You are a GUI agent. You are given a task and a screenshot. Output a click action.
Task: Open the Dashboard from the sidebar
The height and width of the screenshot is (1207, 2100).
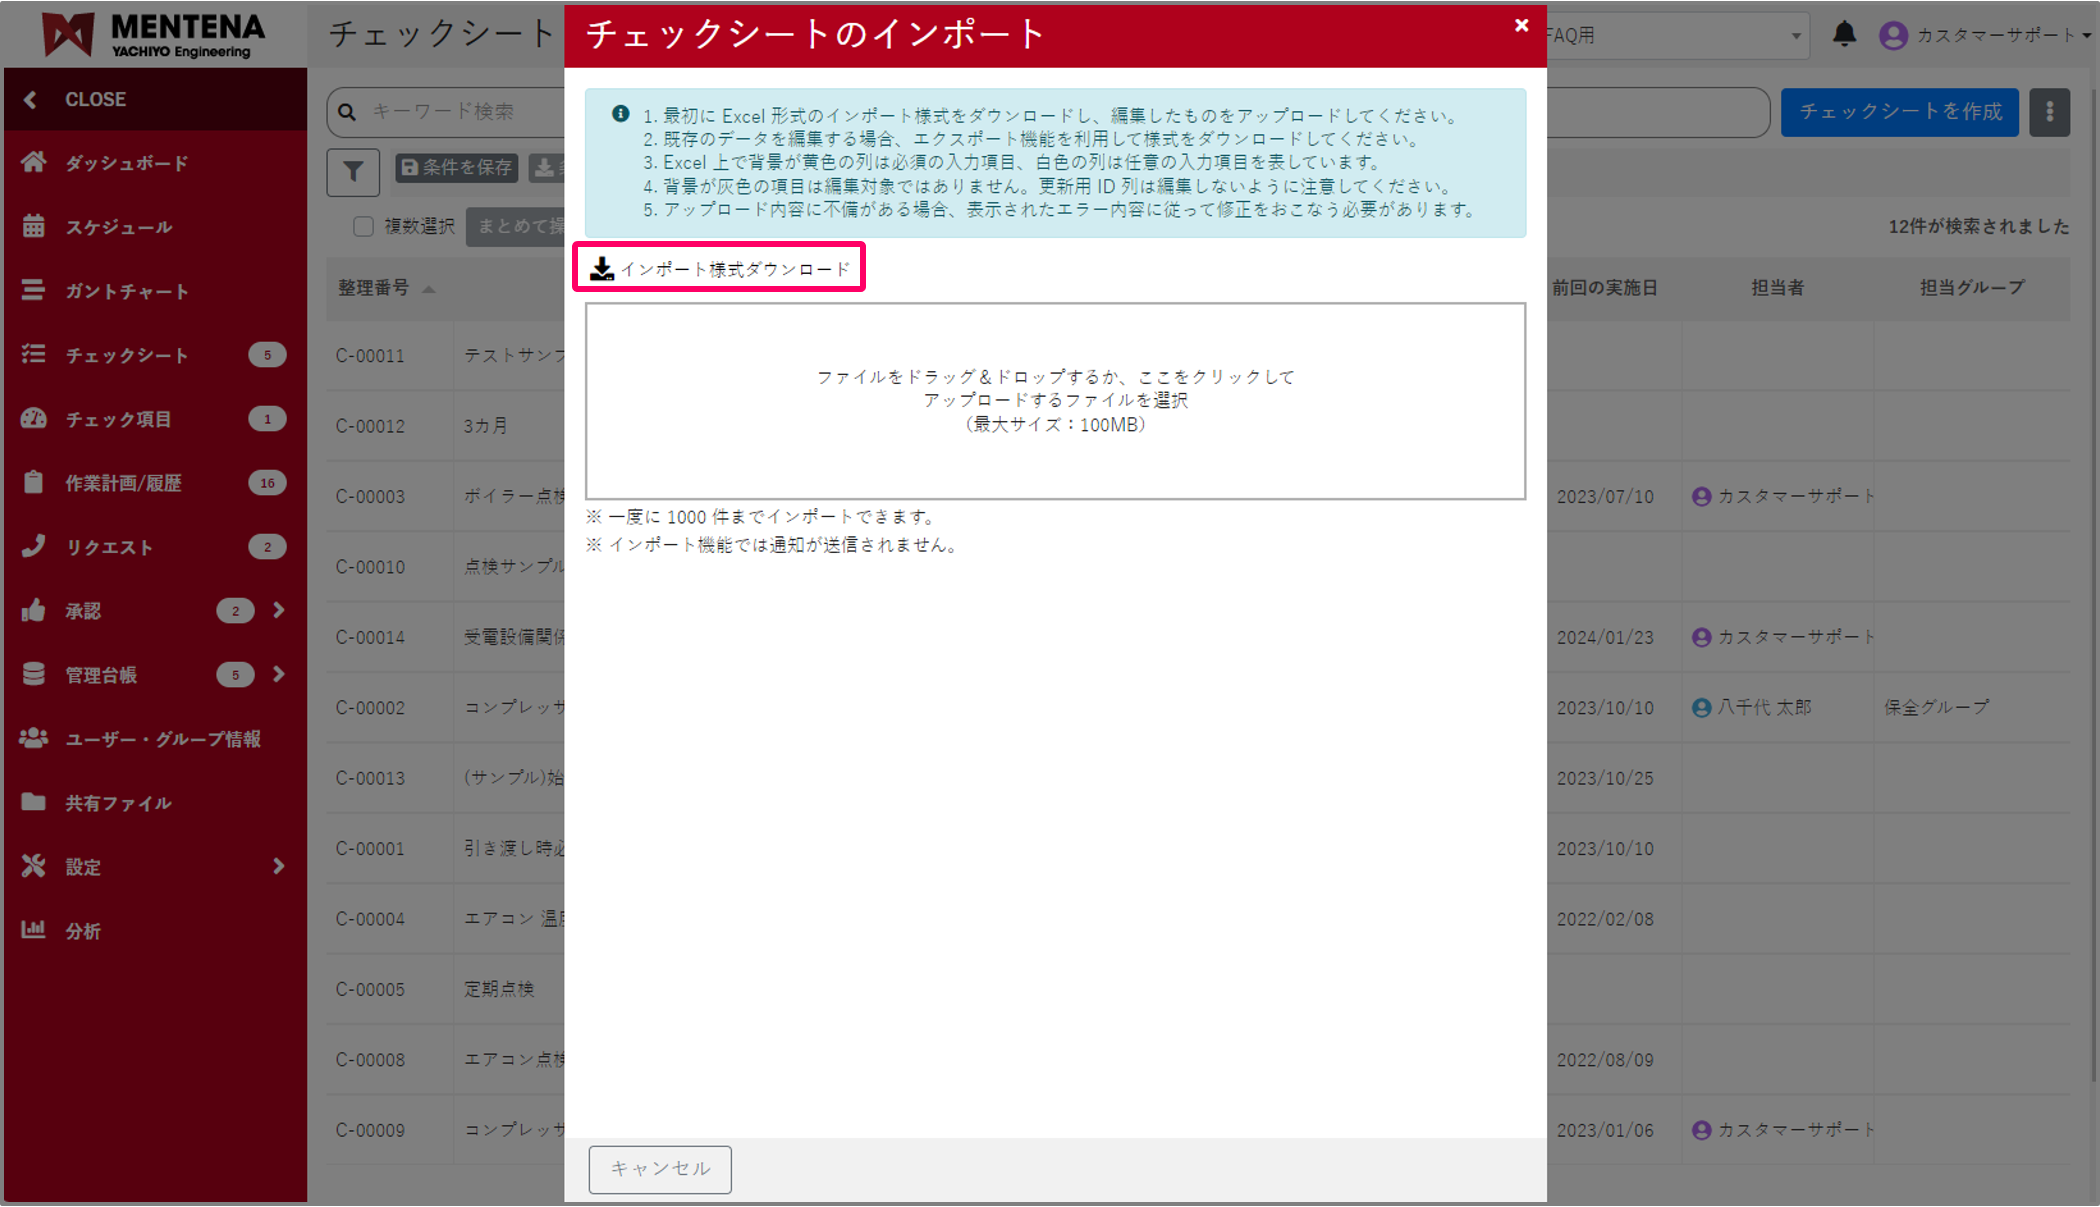click(125, 162)
